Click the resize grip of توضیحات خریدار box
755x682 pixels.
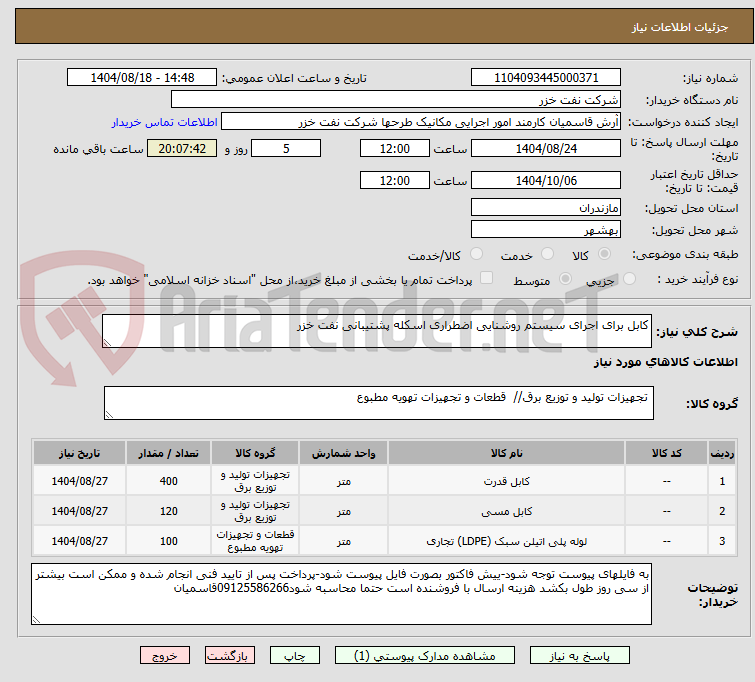37,619
